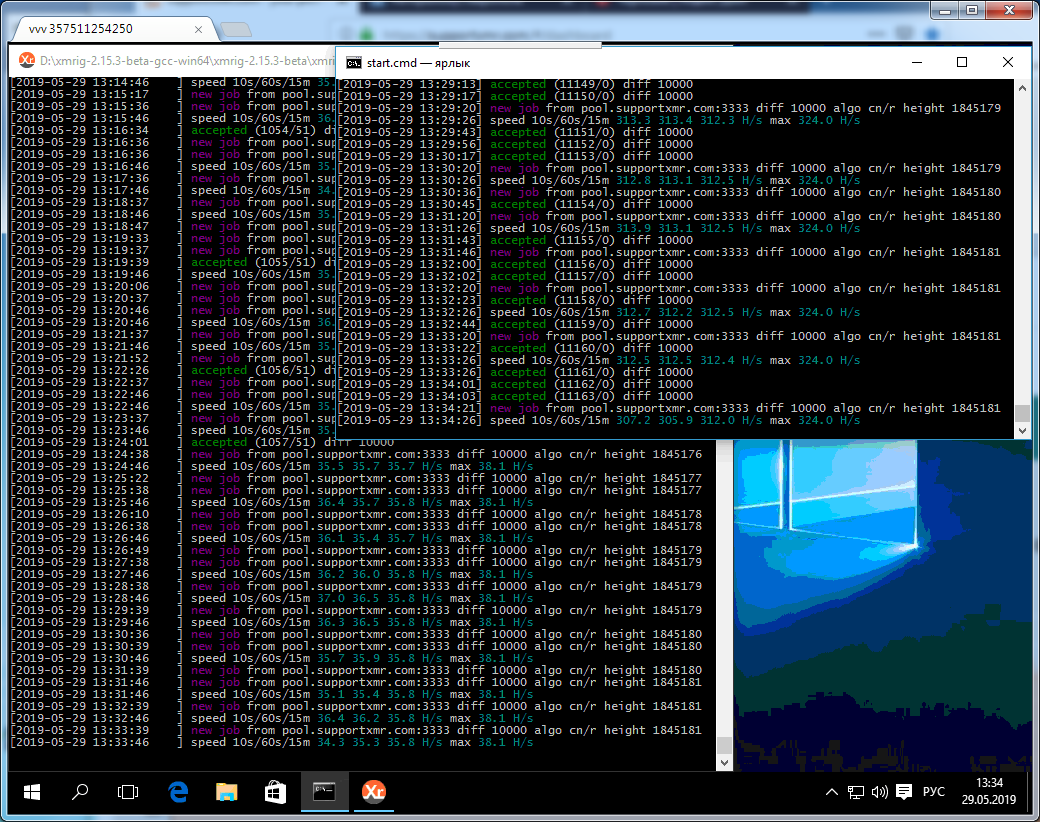Screen dimensions: 1040x822
Task: Click xmrig window title icon
Action: [x=27, y=60]
